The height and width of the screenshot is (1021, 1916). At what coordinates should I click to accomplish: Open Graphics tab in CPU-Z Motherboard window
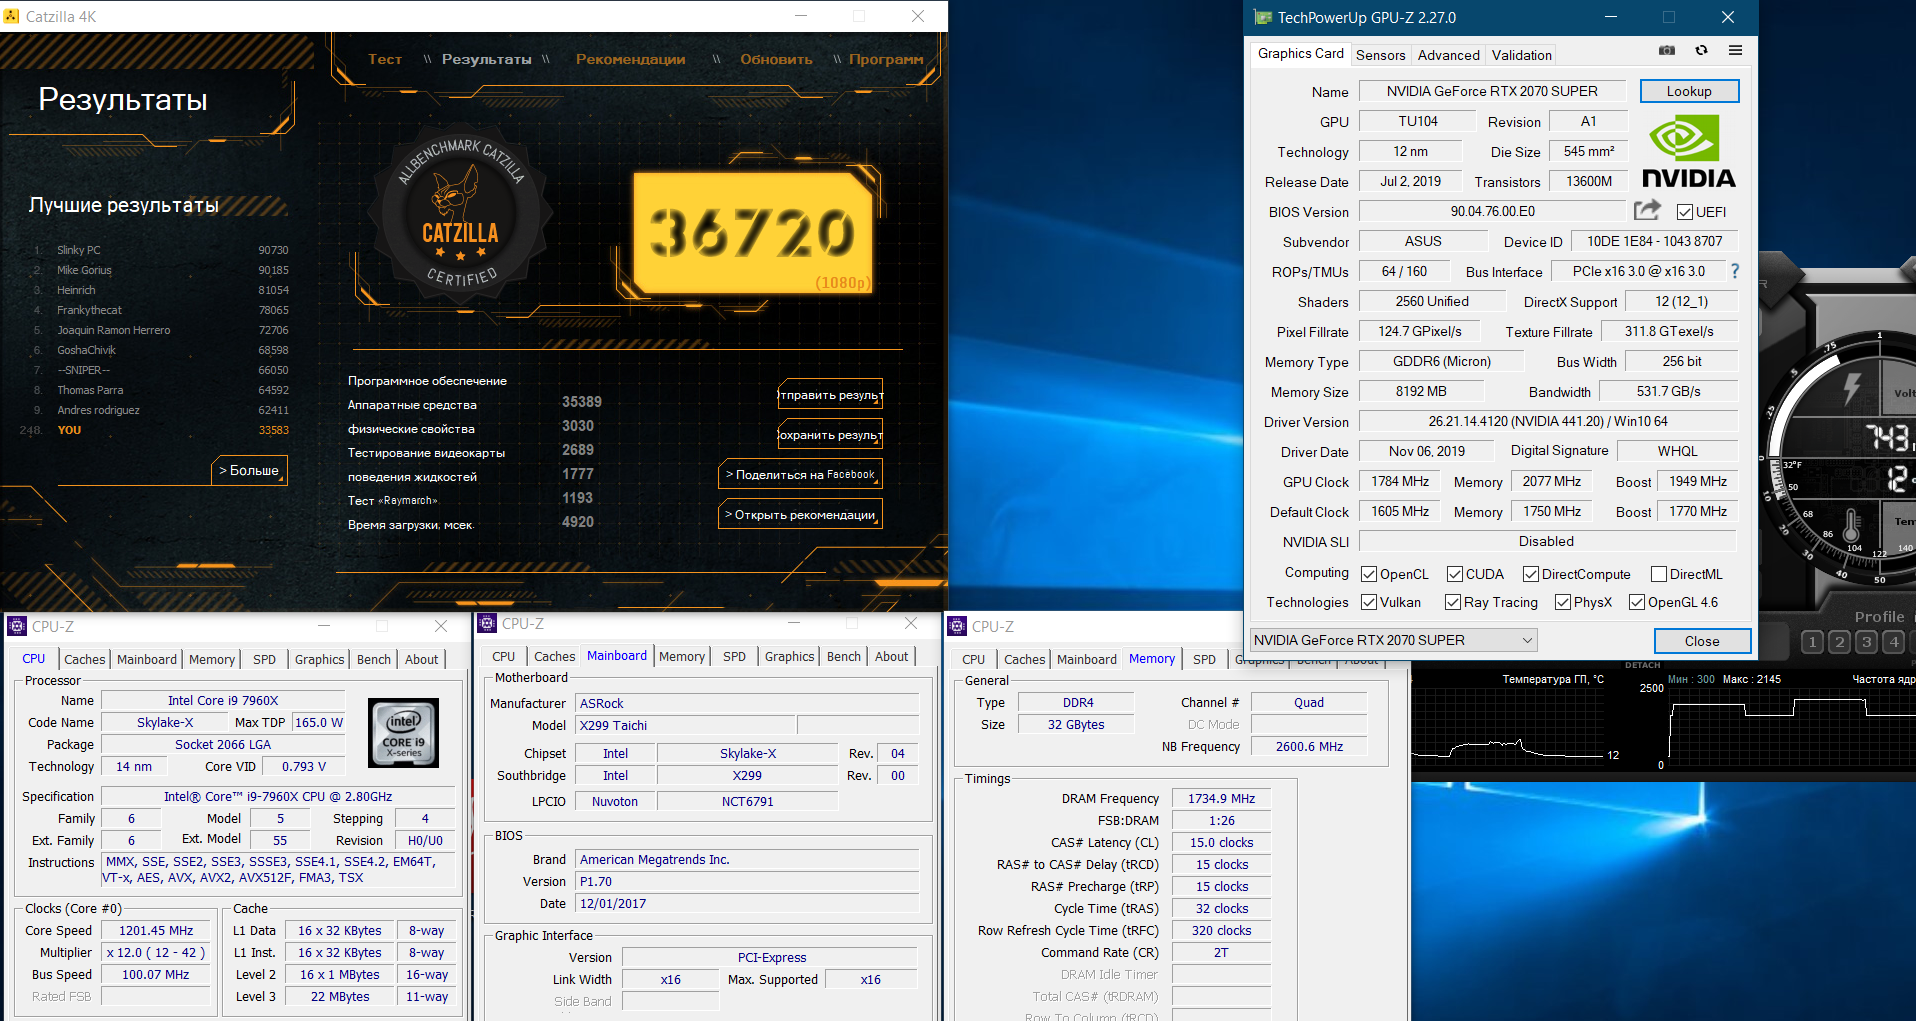[789, 656]
